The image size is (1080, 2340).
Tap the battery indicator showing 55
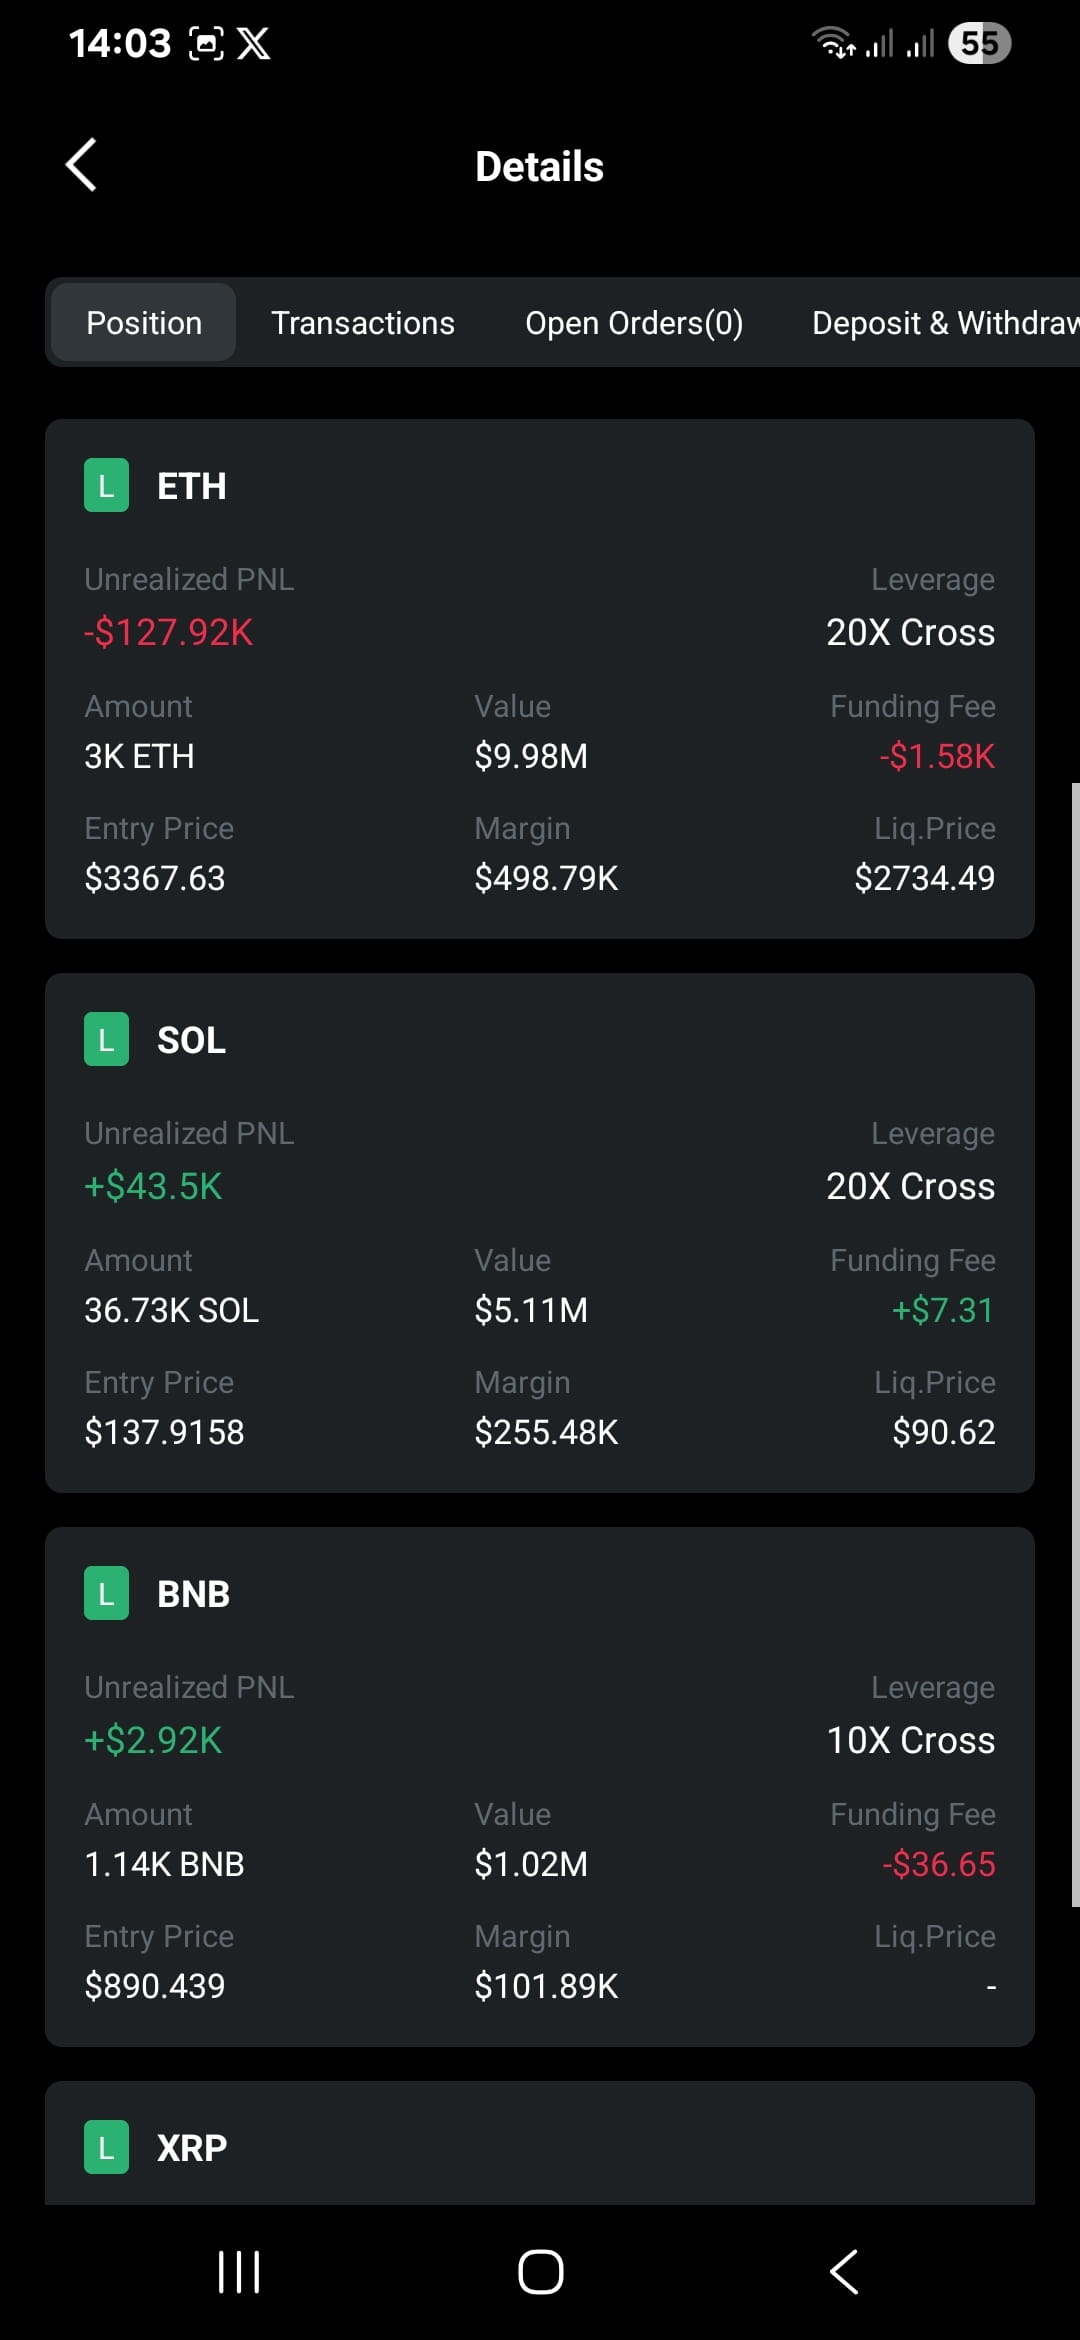point(979,43)
